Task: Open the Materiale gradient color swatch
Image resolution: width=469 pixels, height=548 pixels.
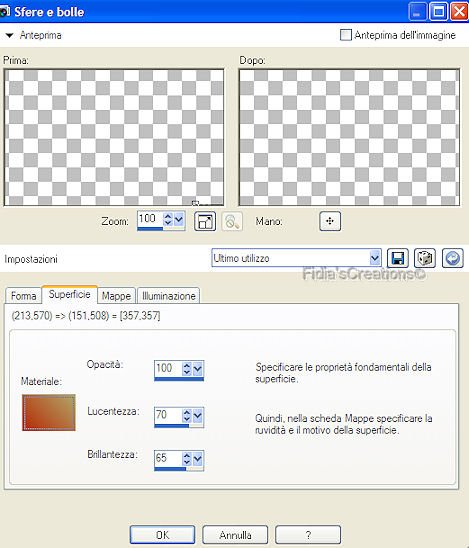Action: [x=49, y=412]
